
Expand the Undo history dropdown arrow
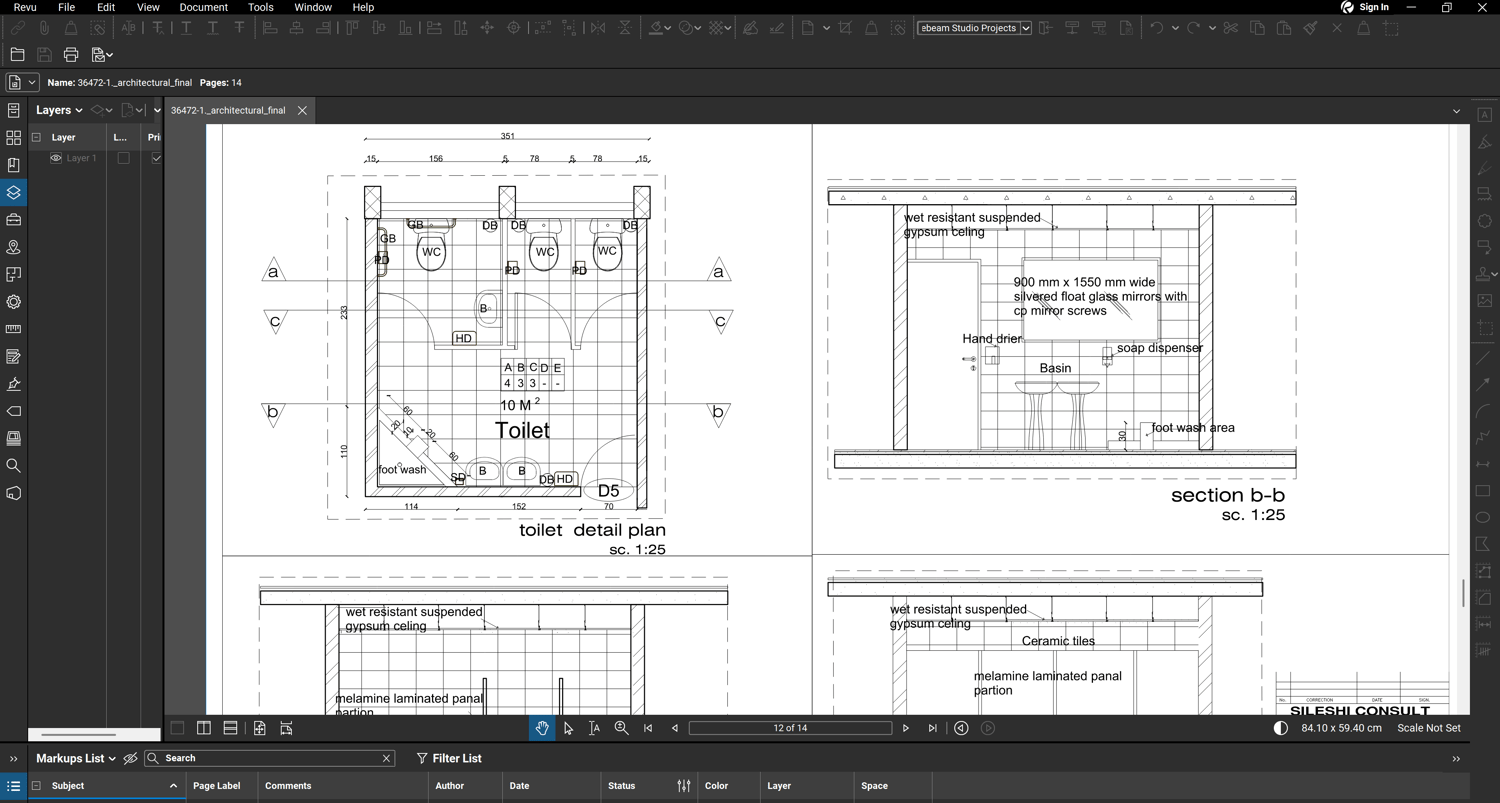tap(1175, 28)
